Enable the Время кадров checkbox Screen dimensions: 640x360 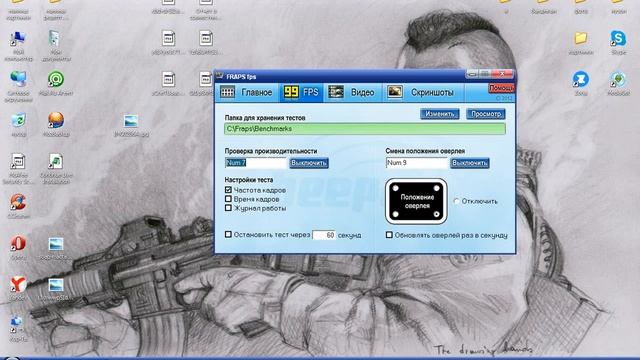228,199
